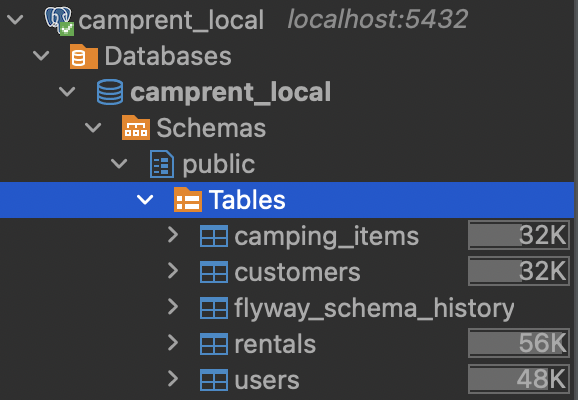Collapse the Databases node chevron

click(41, 56)
